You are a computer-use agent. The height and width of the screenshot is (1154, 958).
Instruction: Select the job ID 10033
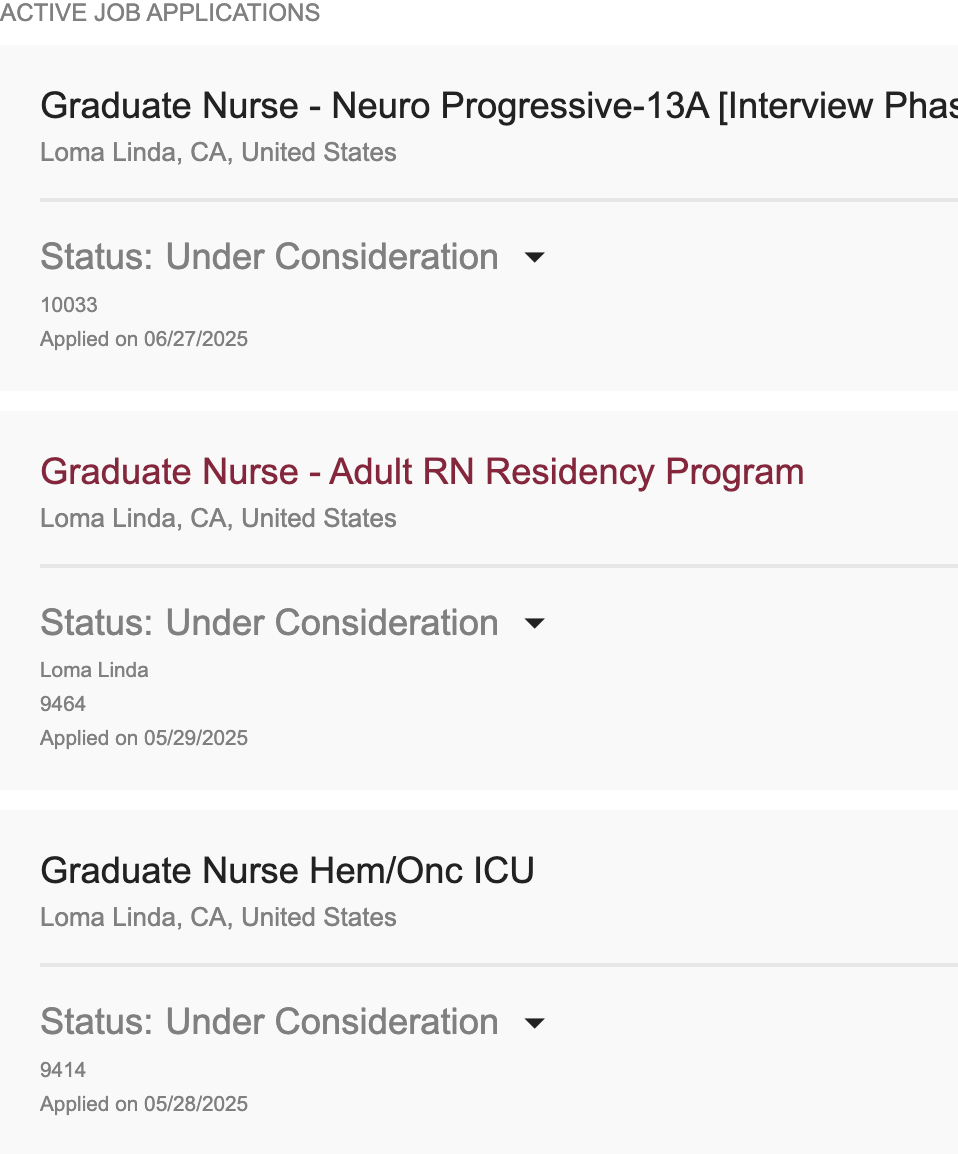coord(69,305)
